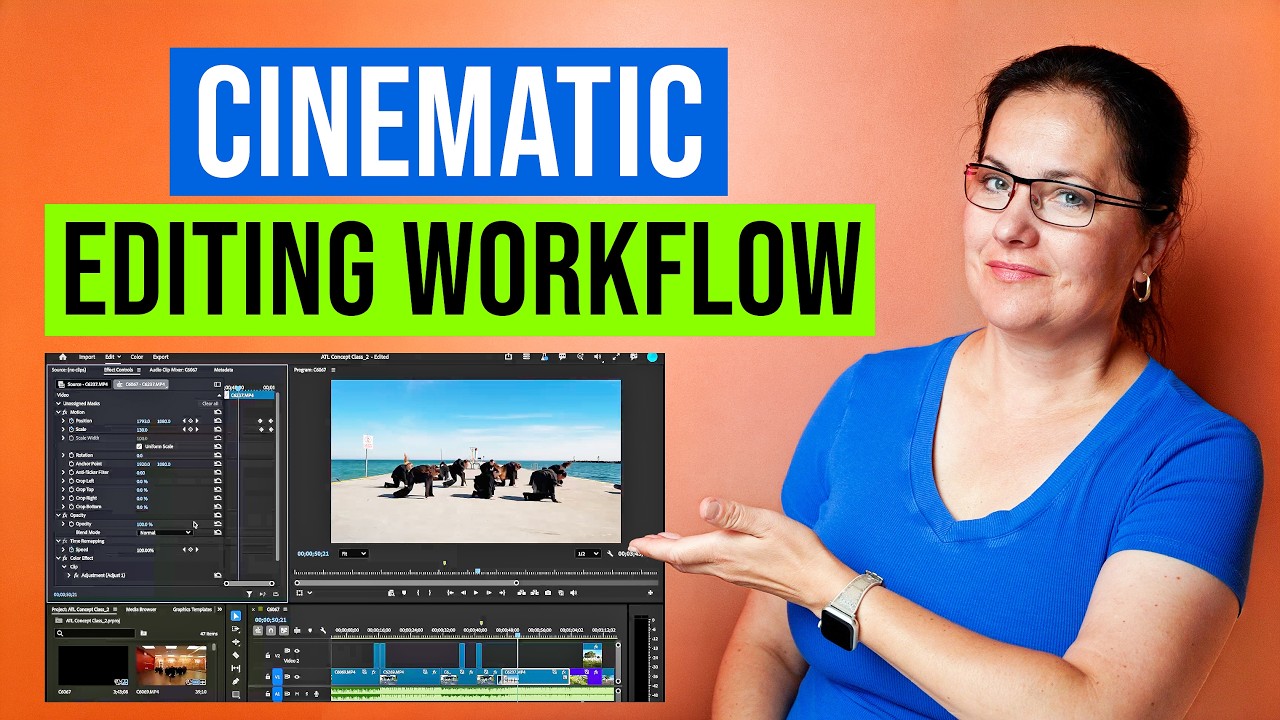The width and height of the screenshot is (1280, 720).
Task: Open the Button Editor plus icon
Action: pos(650,593)
